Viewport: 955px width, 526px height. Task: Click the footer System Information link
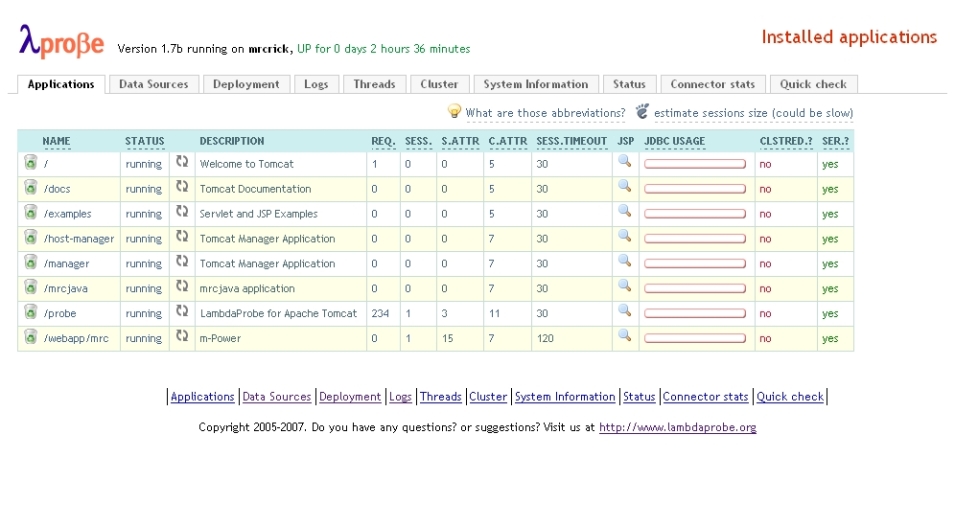565,397
